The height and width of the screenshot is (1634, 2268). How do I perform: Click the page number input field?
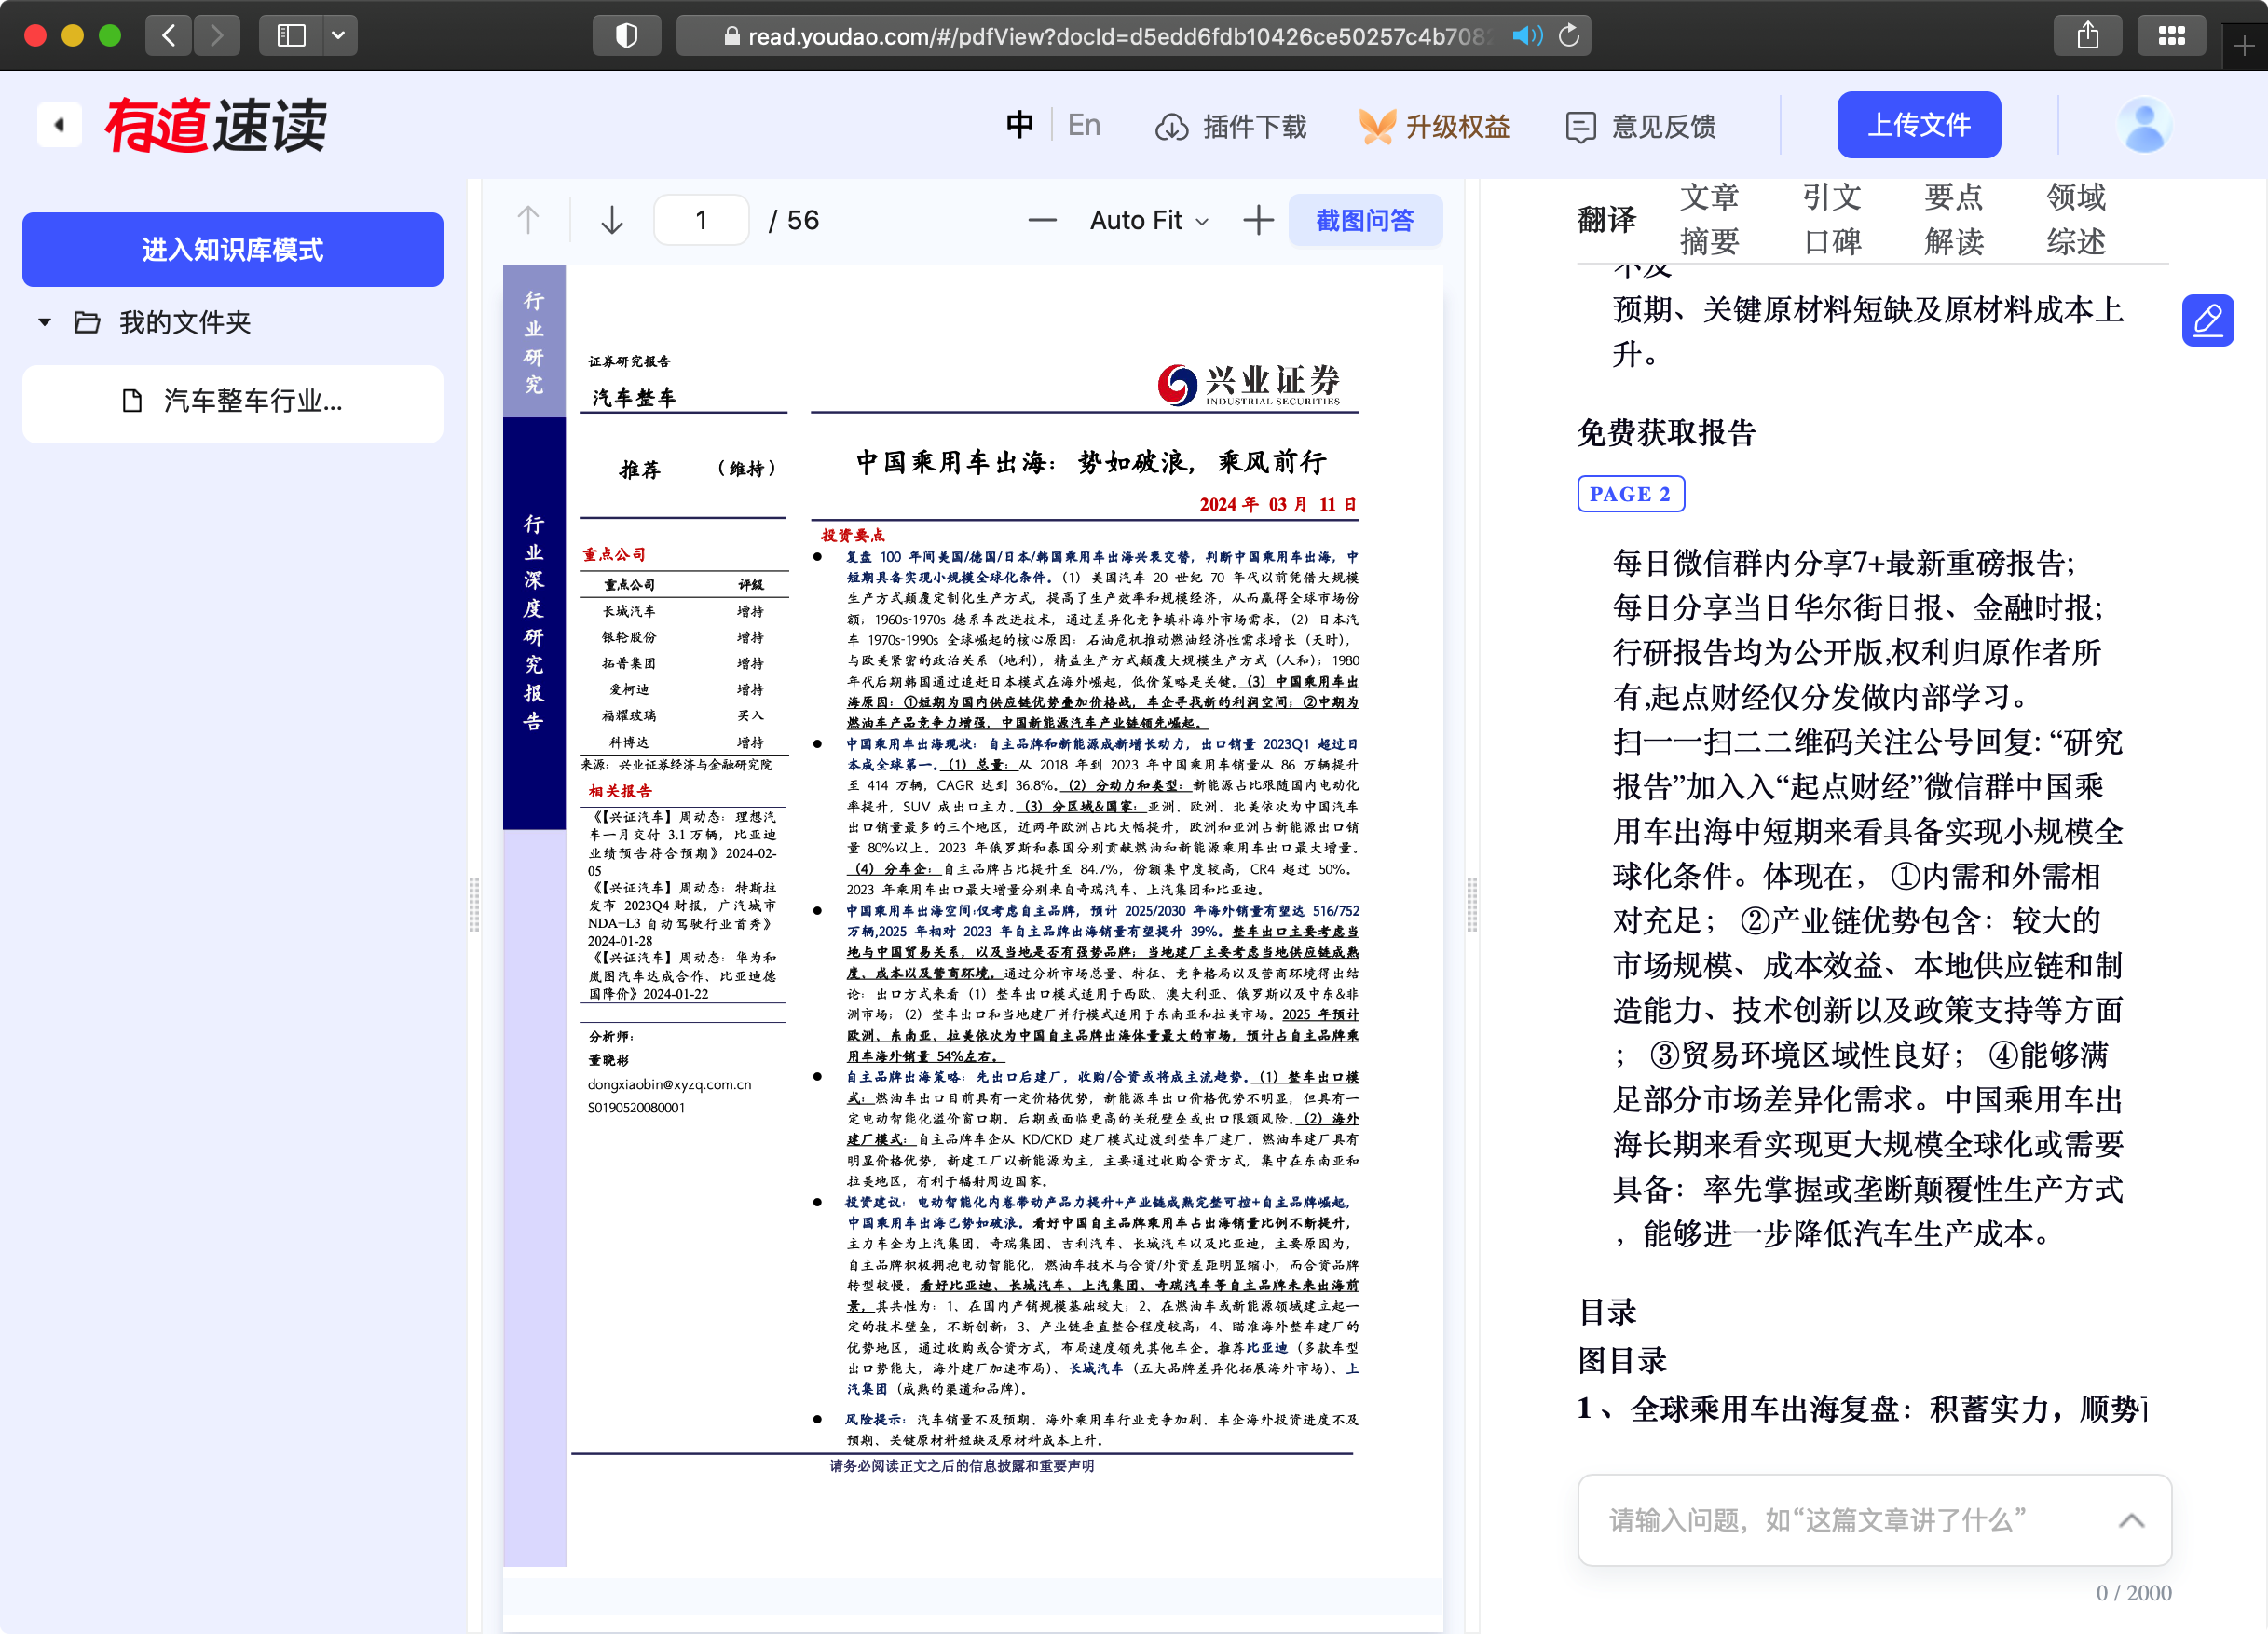[700, 219]
